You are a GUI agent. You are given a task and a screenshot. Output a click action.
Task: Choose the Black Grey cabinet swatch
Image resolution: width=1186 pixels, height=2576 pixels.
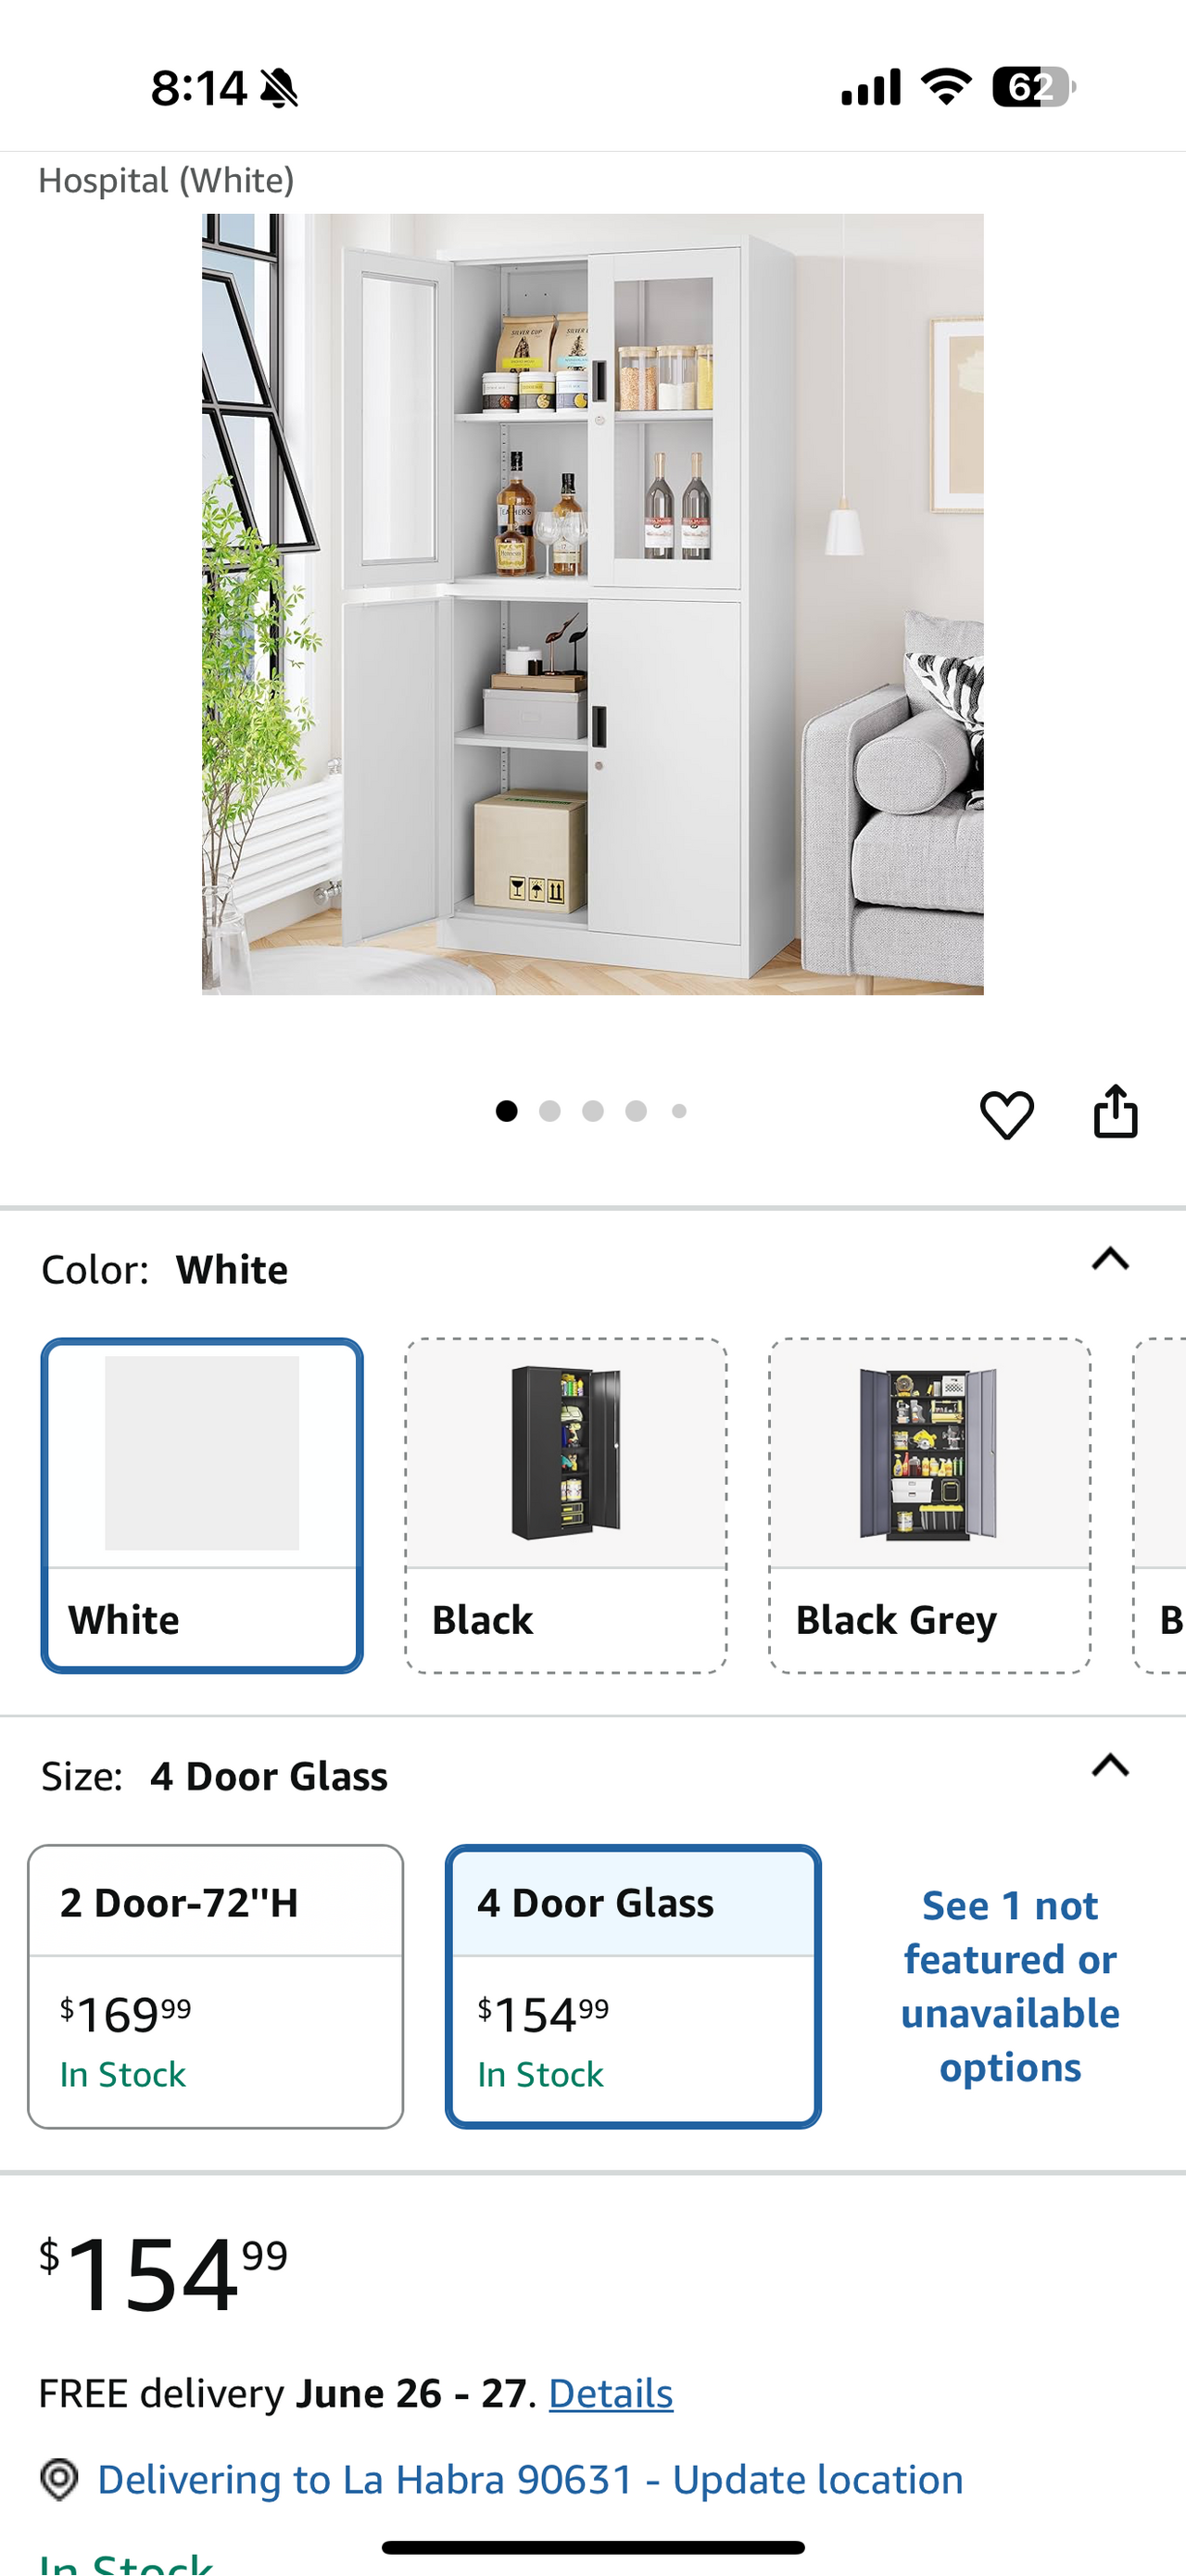point(930,1505)
